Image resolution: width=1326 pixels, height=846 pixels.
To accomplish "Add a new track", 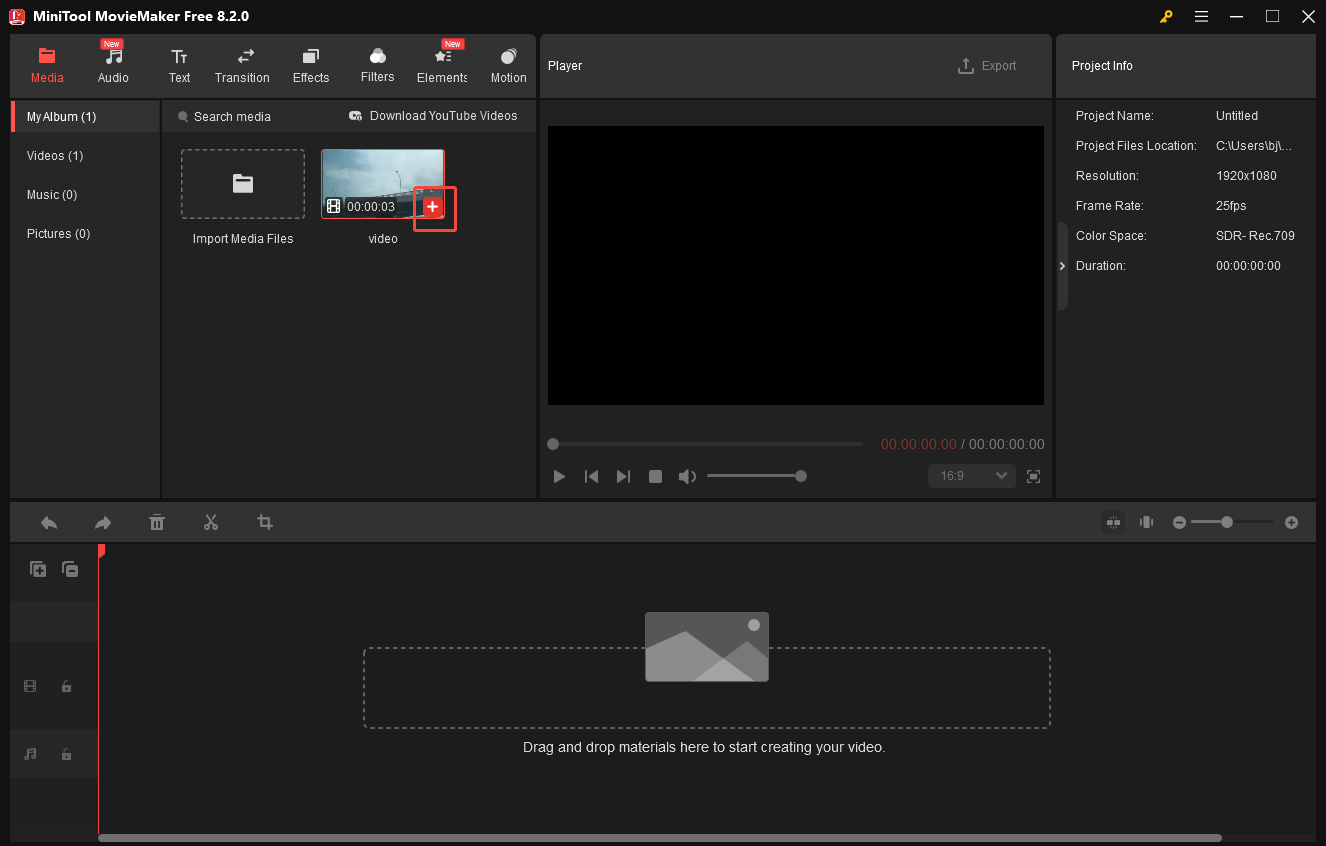I will click(38, 569).
